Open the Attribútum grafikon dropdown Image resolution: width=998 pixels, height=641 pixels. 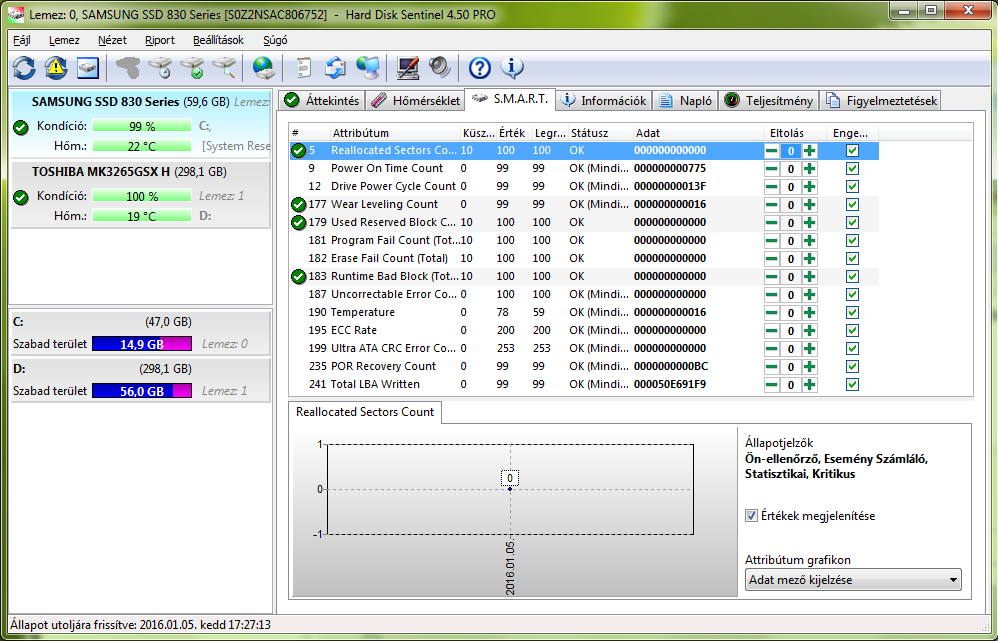853,580
